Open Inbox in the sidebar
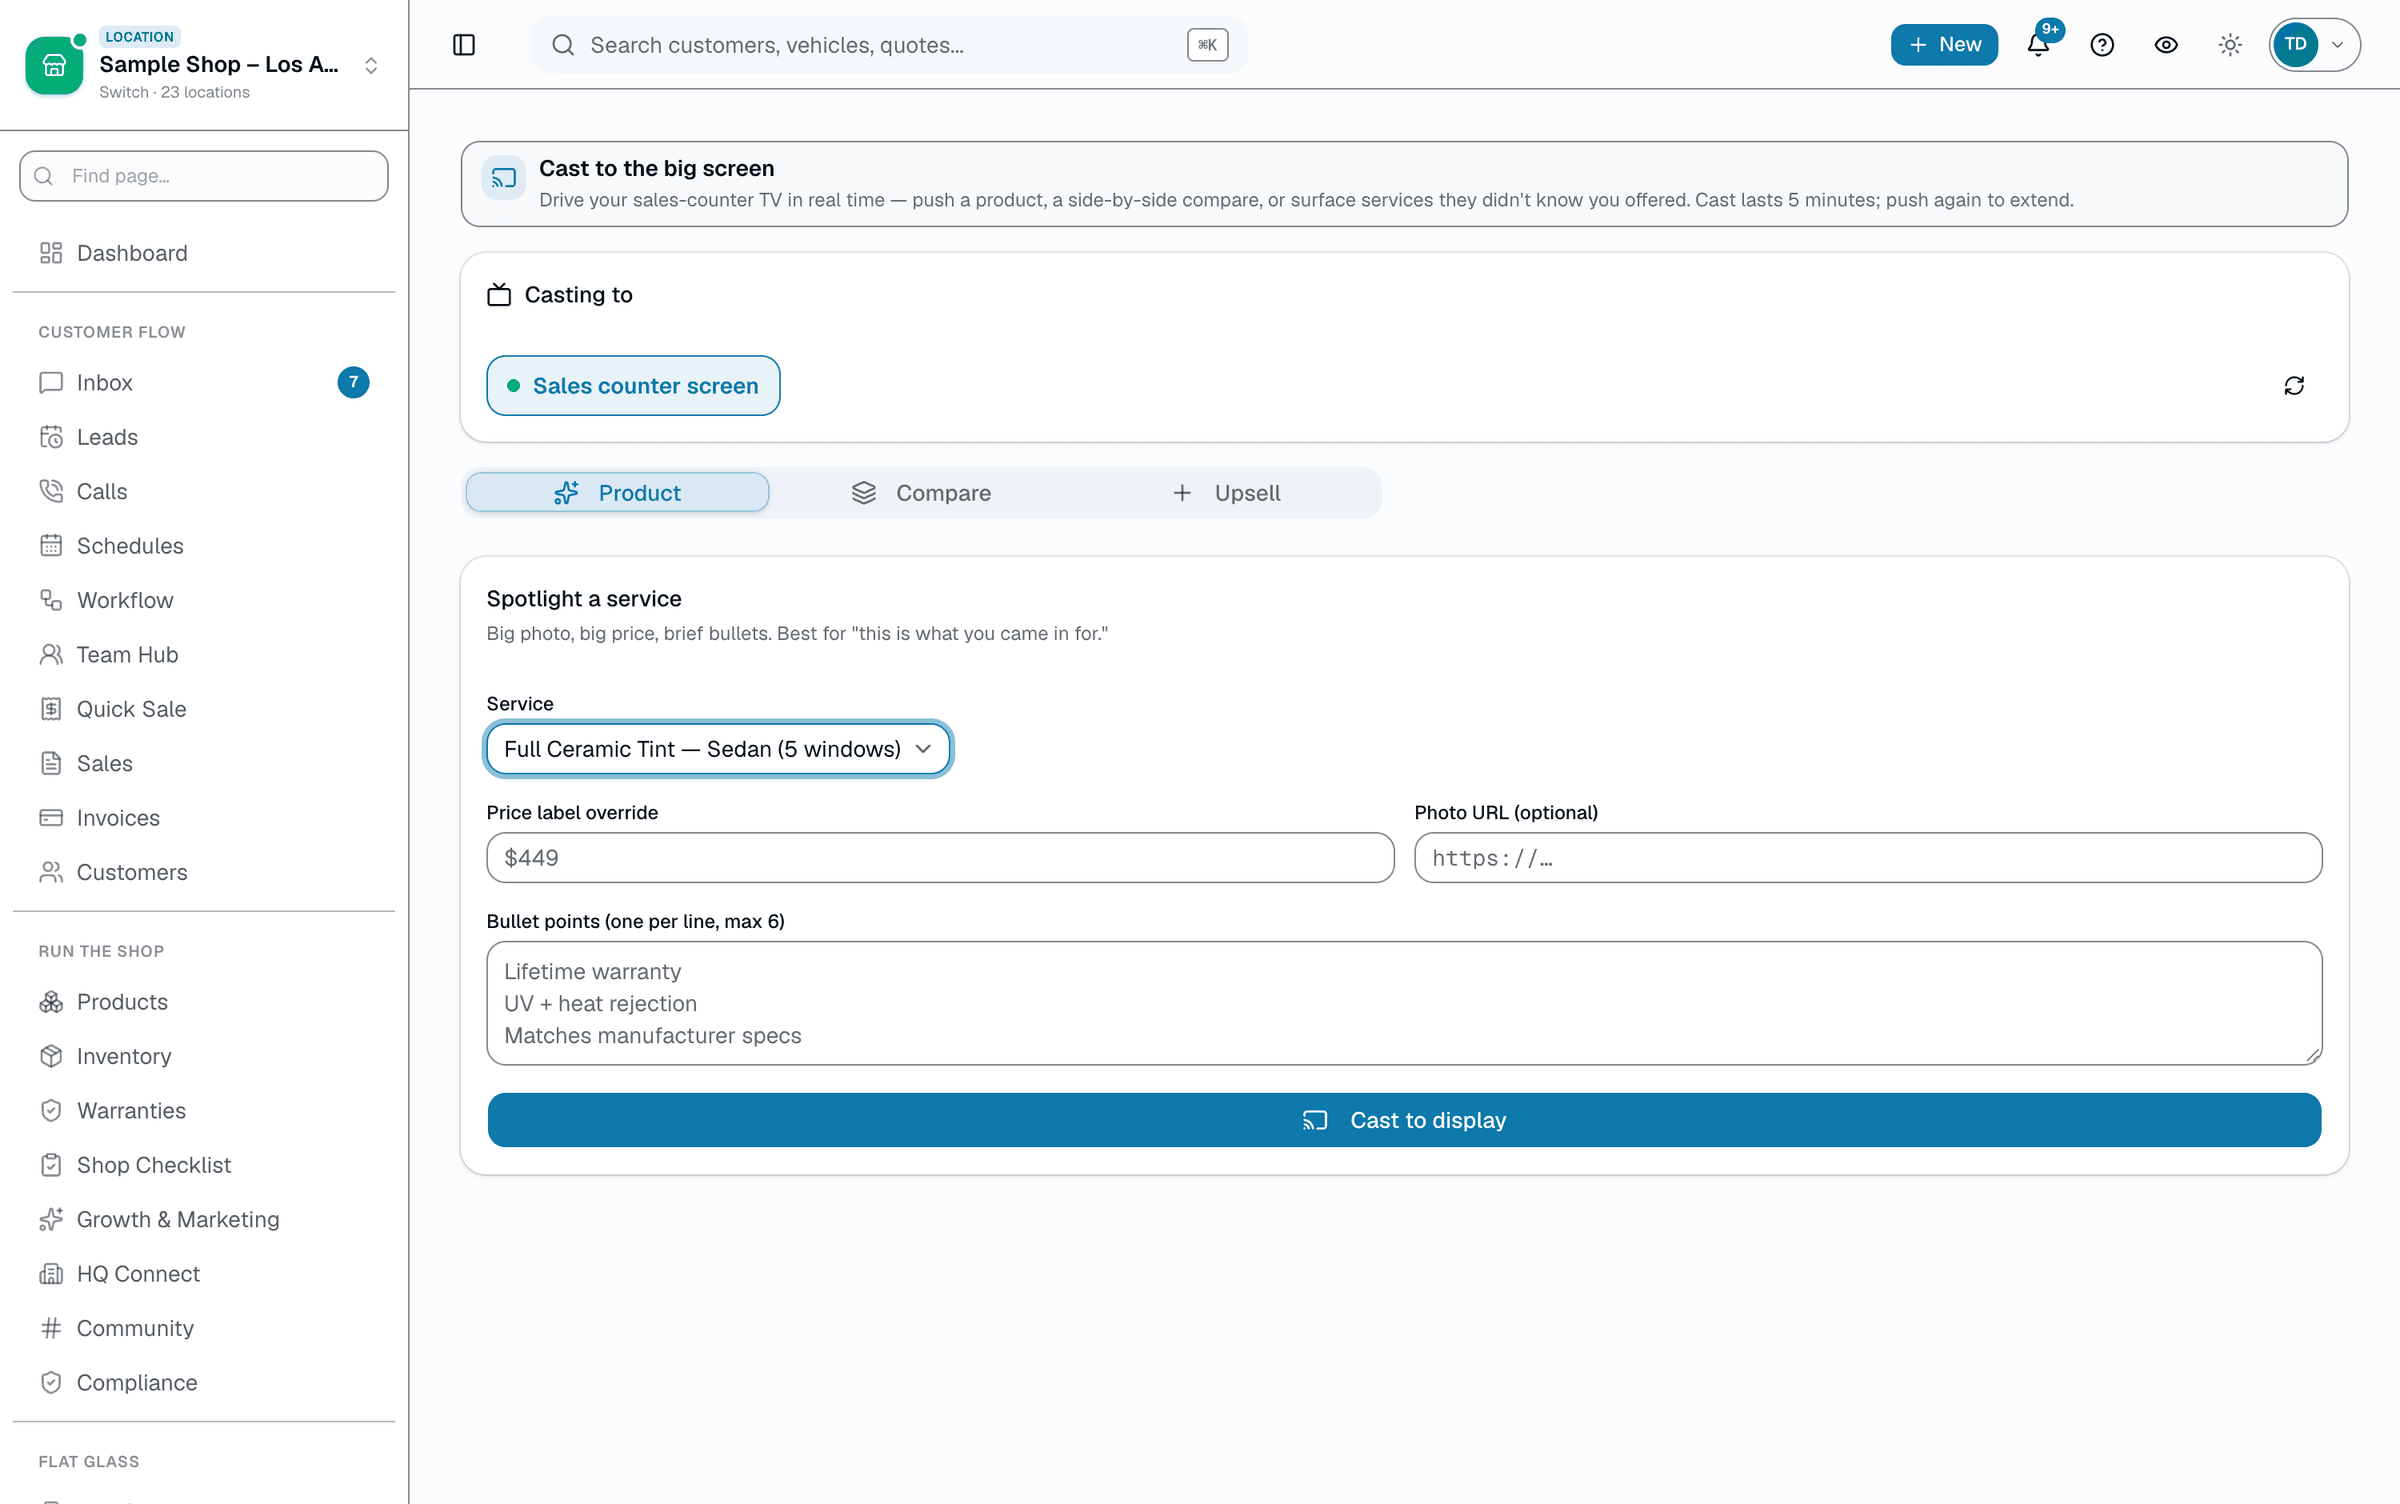 click(204, 383)
